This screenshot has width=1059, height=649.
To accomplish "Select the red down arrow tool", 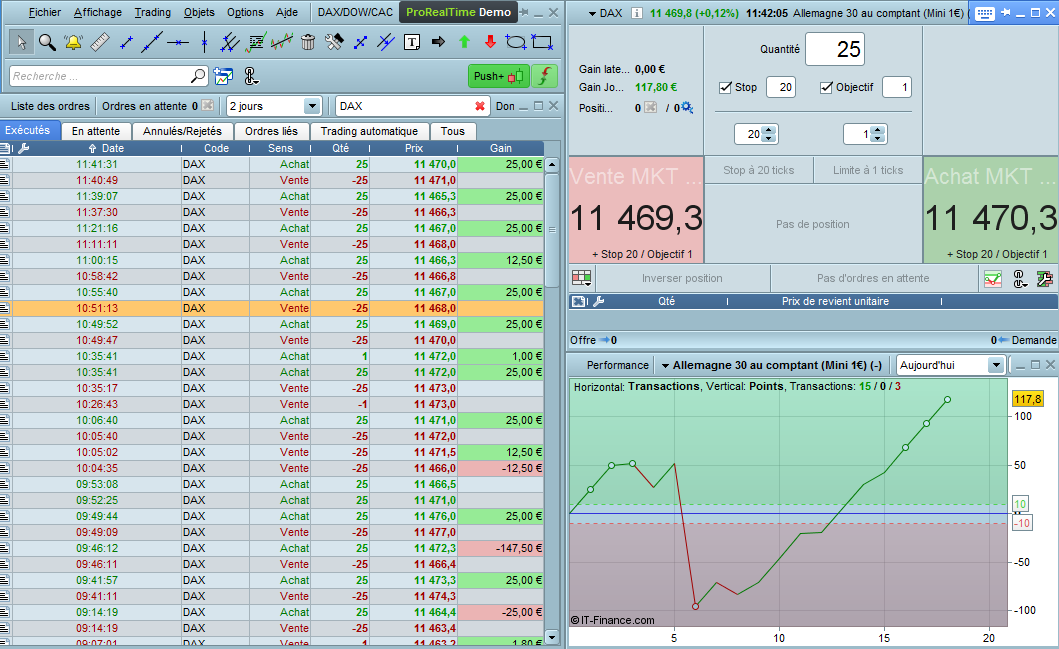I will 490,42.
